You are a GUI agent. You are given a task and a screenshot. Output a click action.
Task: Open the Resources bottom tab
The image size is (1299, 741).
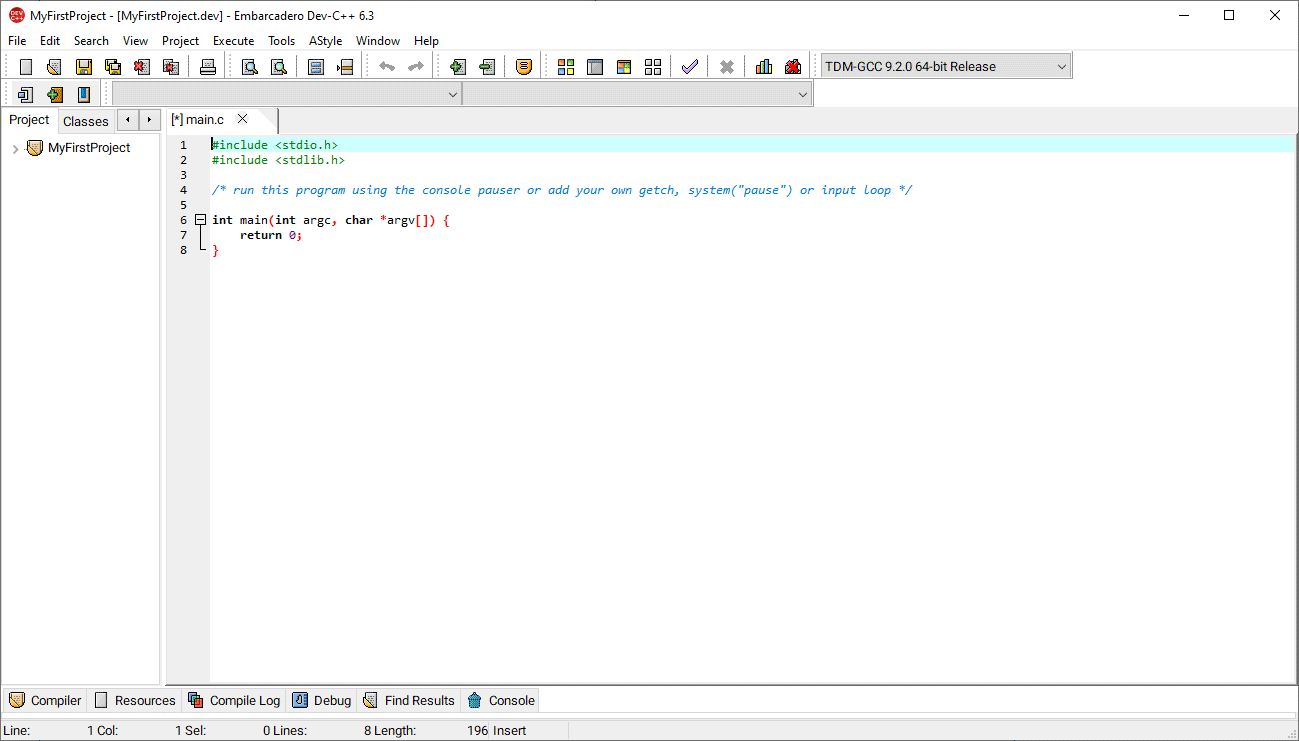click(x=134, y=700)
